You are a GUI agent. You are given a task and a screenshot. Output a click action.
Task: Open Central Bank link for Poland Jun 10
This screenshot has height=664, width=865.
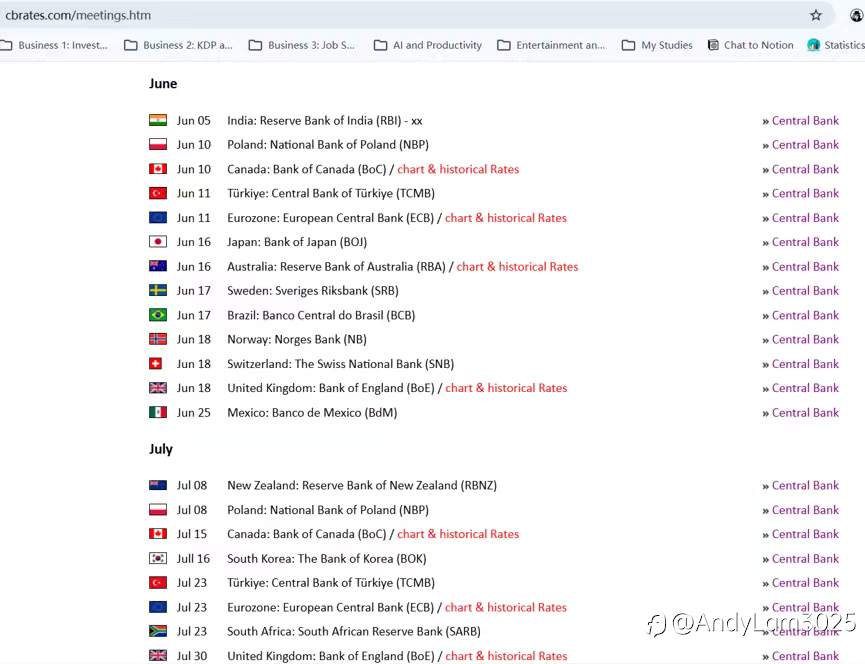(x=805, y=145)
